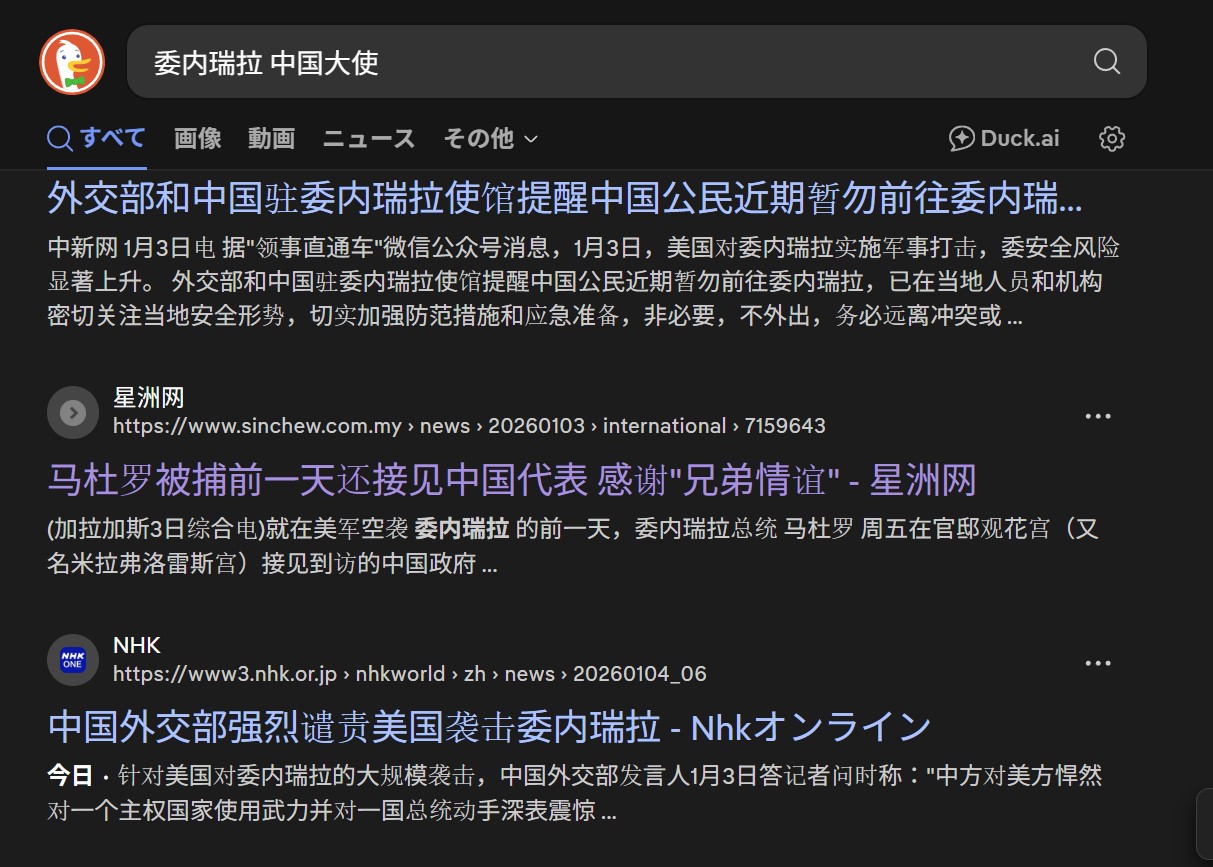The width and height of the screenshot is (1213, 867).
Task: Open three-dot menu for 星洲网 result
Action: coord(1097,416)
